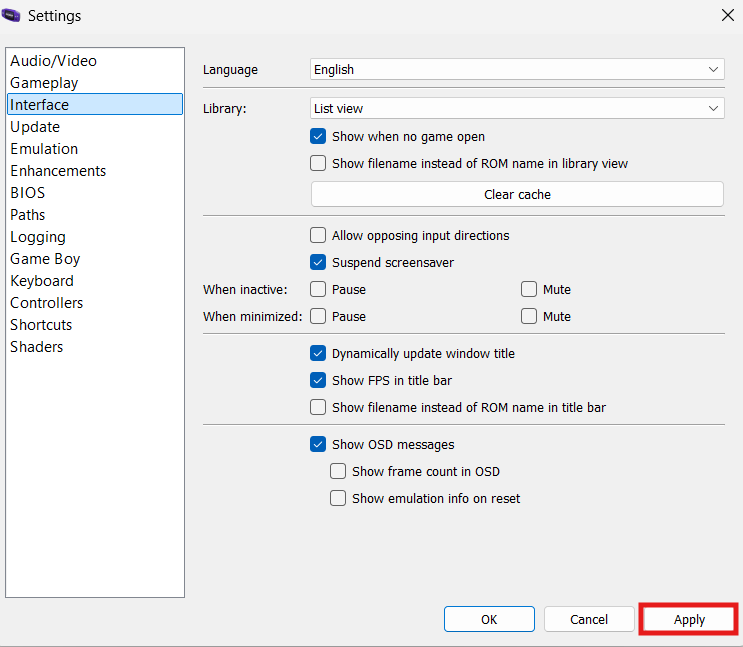Enable filename instead of ROM name in library view

click(318, 163)
